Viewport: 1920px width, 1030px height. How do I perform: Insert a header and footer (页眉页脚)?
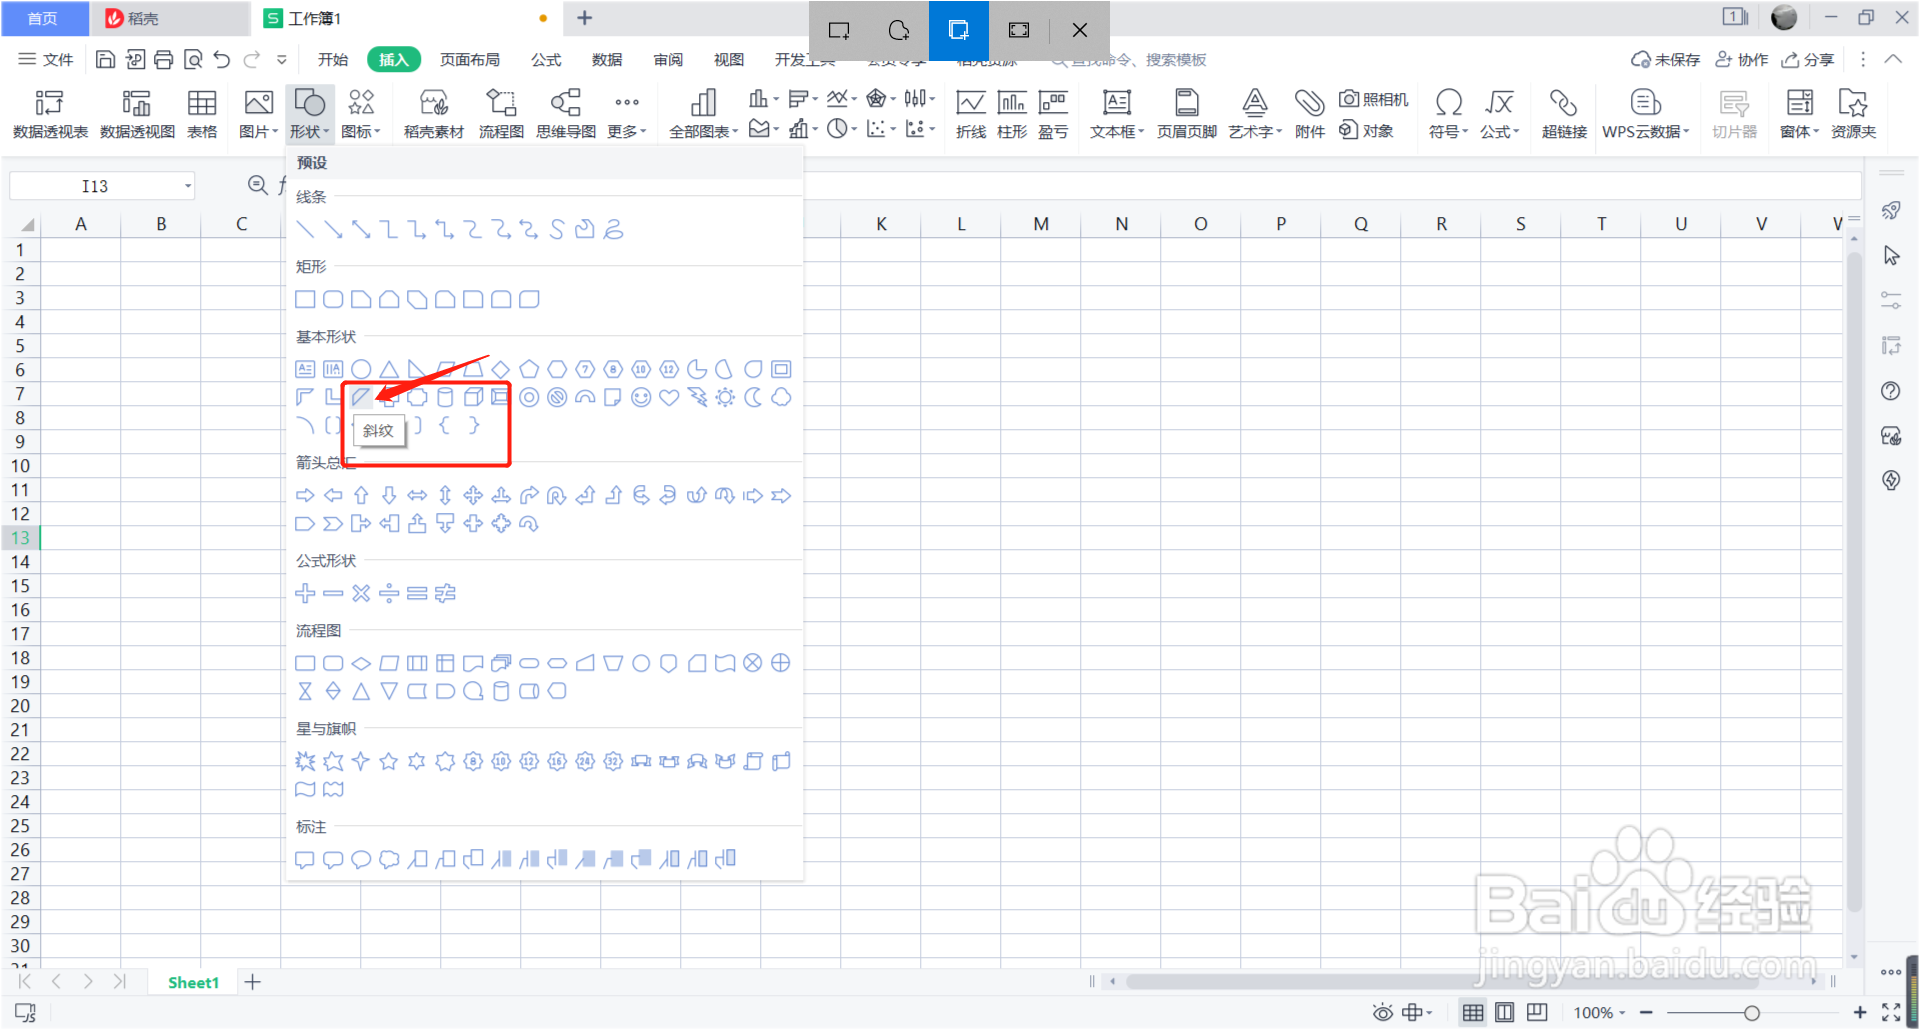[1187, 113]
